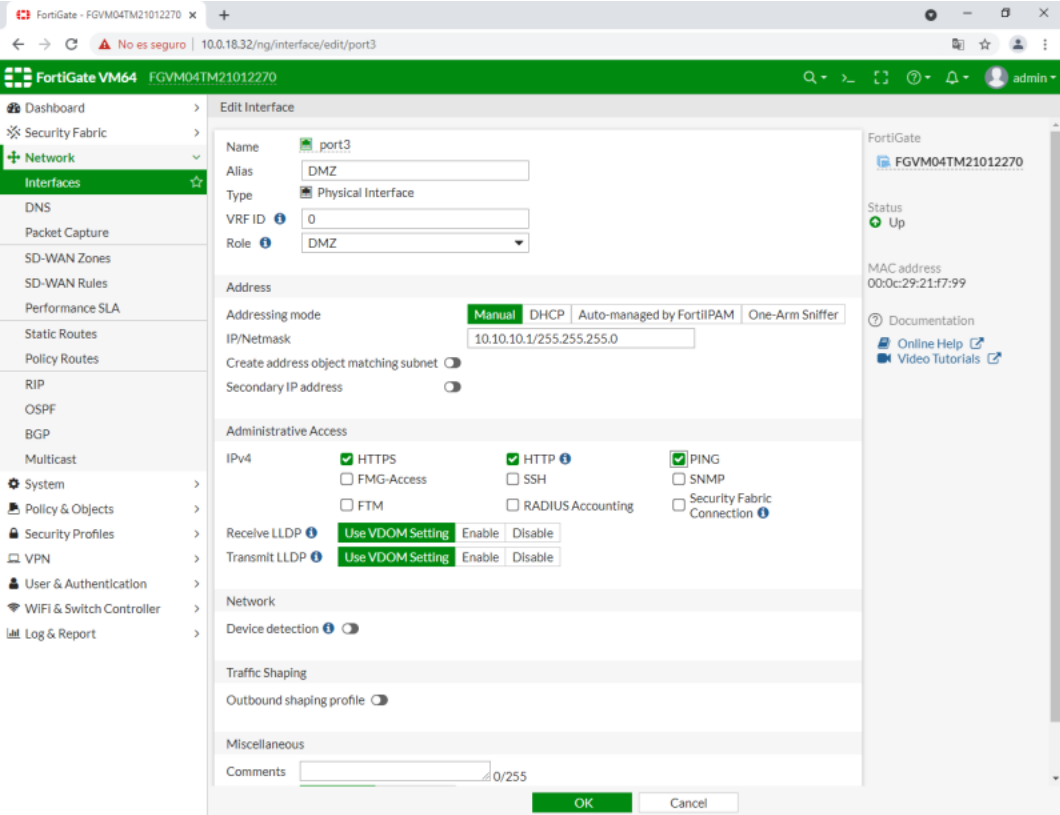The image size is (1060, 815).
Task: Expand the Security Fabric menu
Action: click(103, 132)
